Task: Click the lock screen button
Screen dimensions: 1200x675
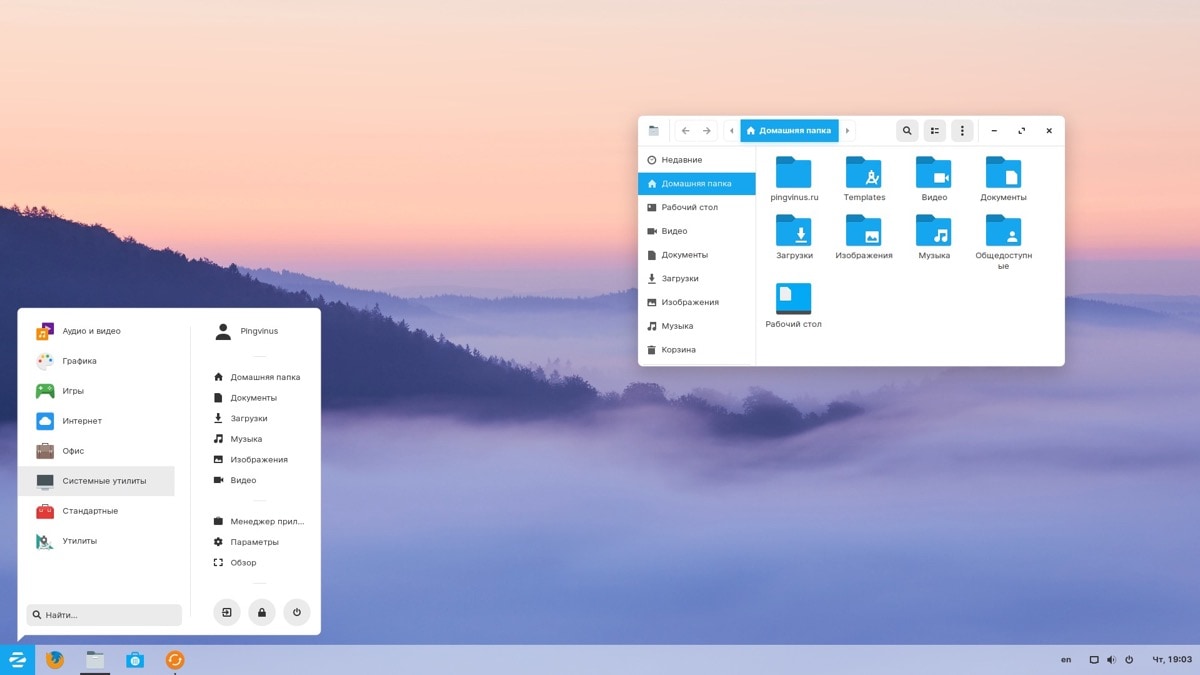Action: tap(262, 612)
